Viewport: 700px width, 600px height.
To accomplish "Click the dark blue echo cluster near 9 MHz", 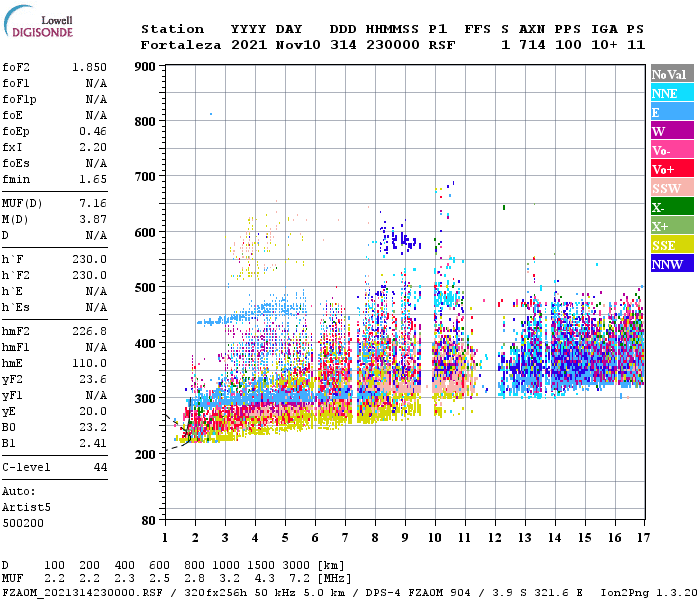I will [x=400, y=239].
